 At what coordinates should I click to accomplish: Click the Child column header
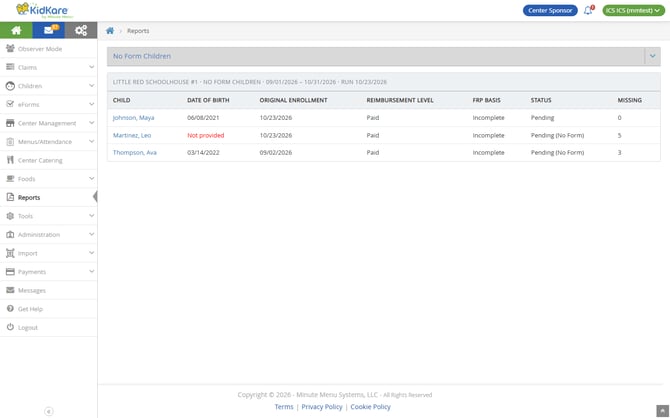(121, 100)
